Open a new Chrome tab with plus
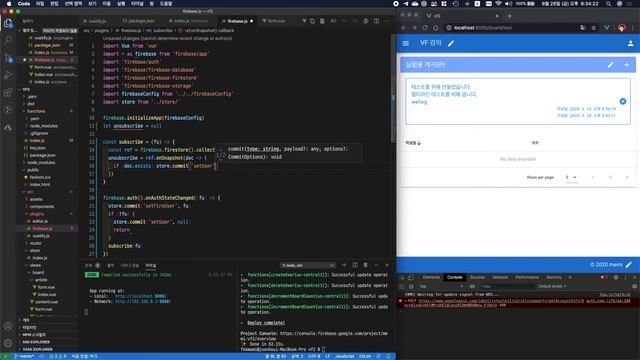This screenshot has height=360, width=640. point(509,16)
